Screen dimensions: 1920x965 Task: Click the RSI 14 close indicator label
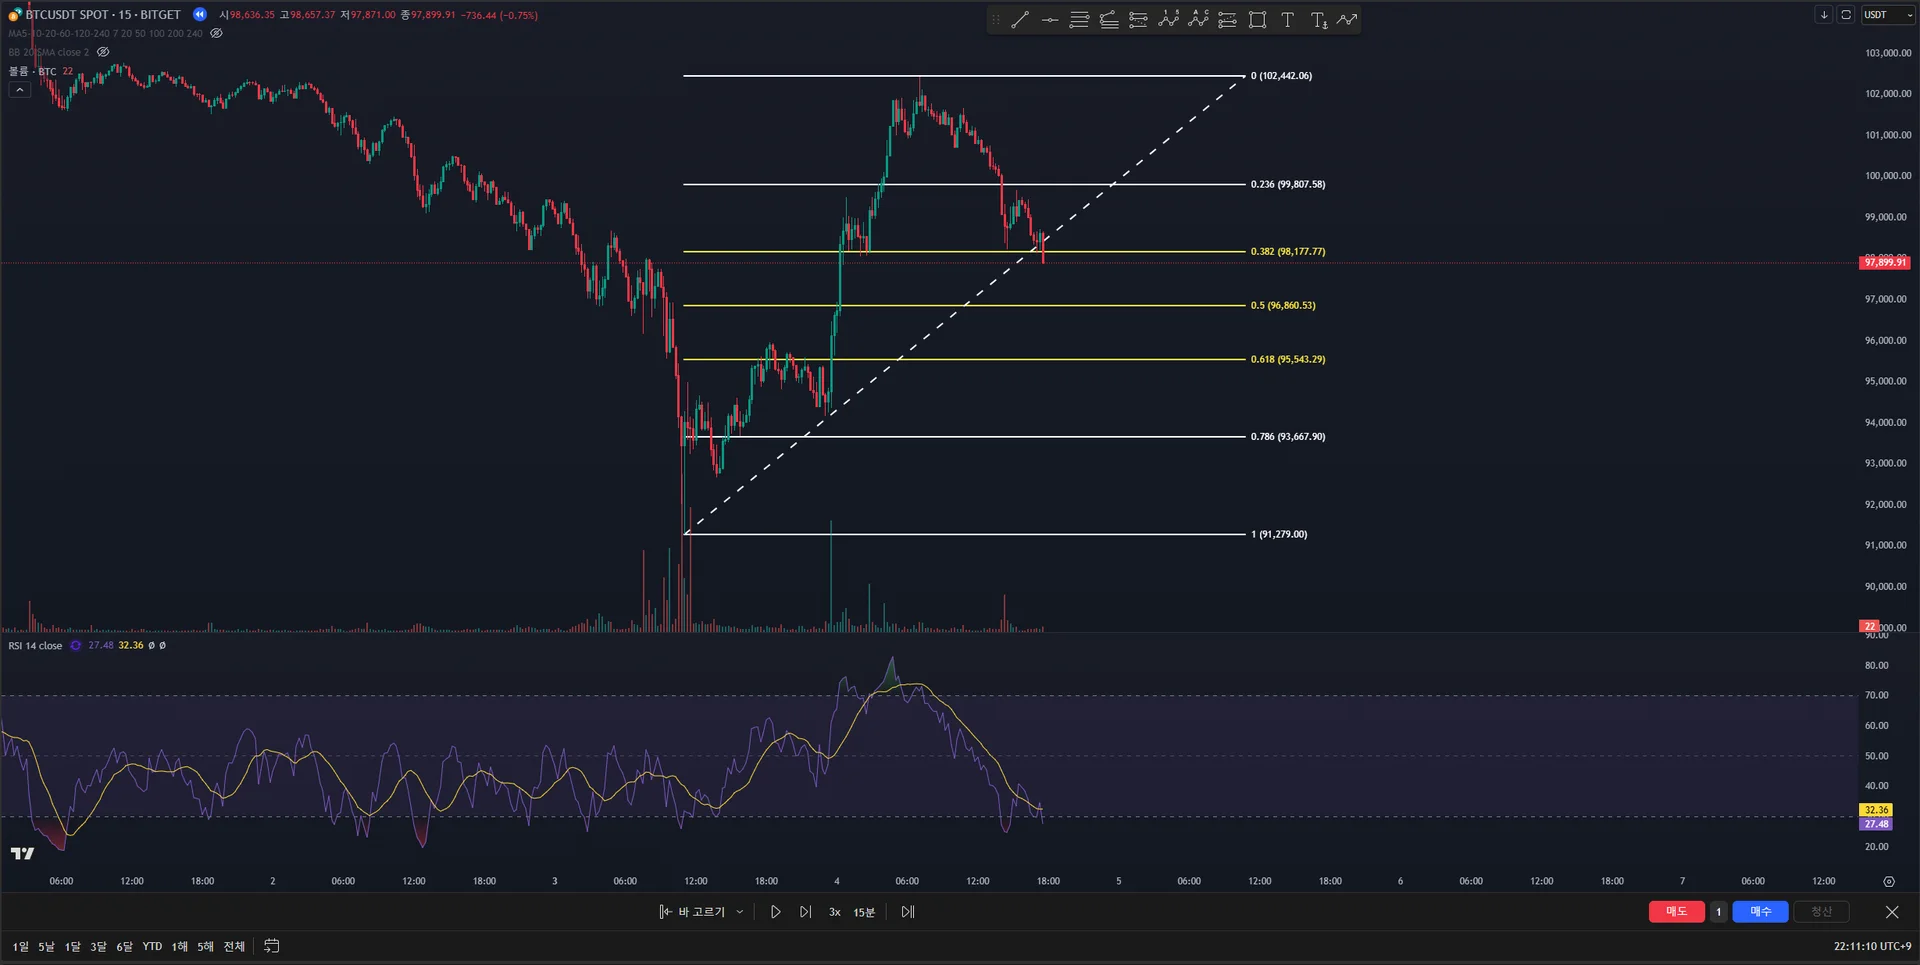[x=35, y=646]
